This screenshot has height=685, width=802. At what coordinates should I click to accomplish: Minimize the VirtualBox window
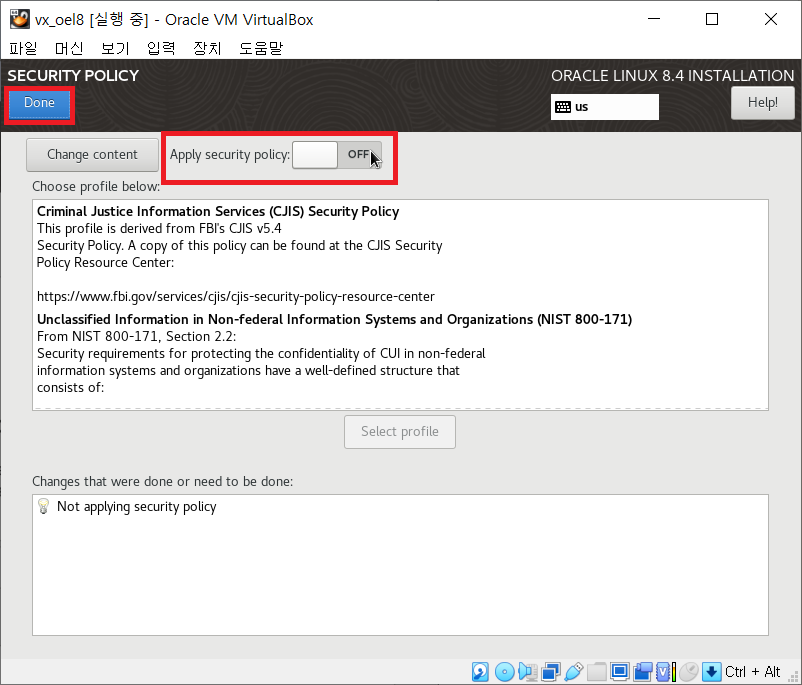tap(654, 19)
